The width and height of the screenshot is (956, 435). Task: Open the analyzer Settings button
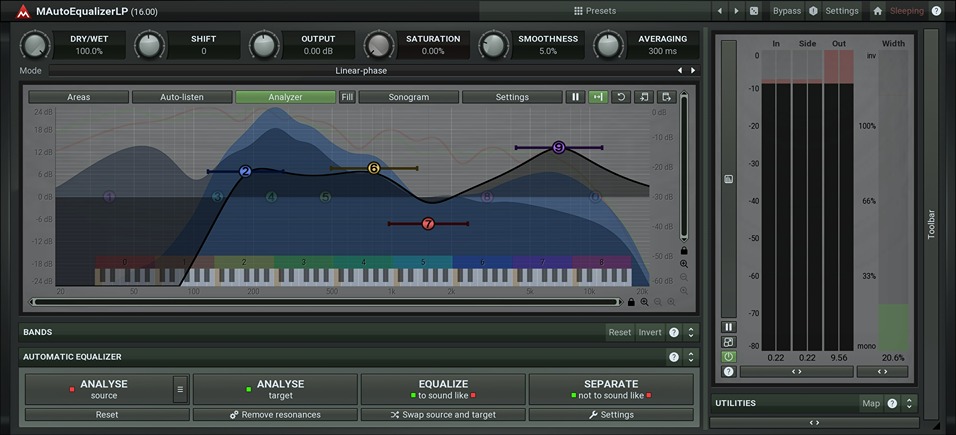(x=512, y=97)
